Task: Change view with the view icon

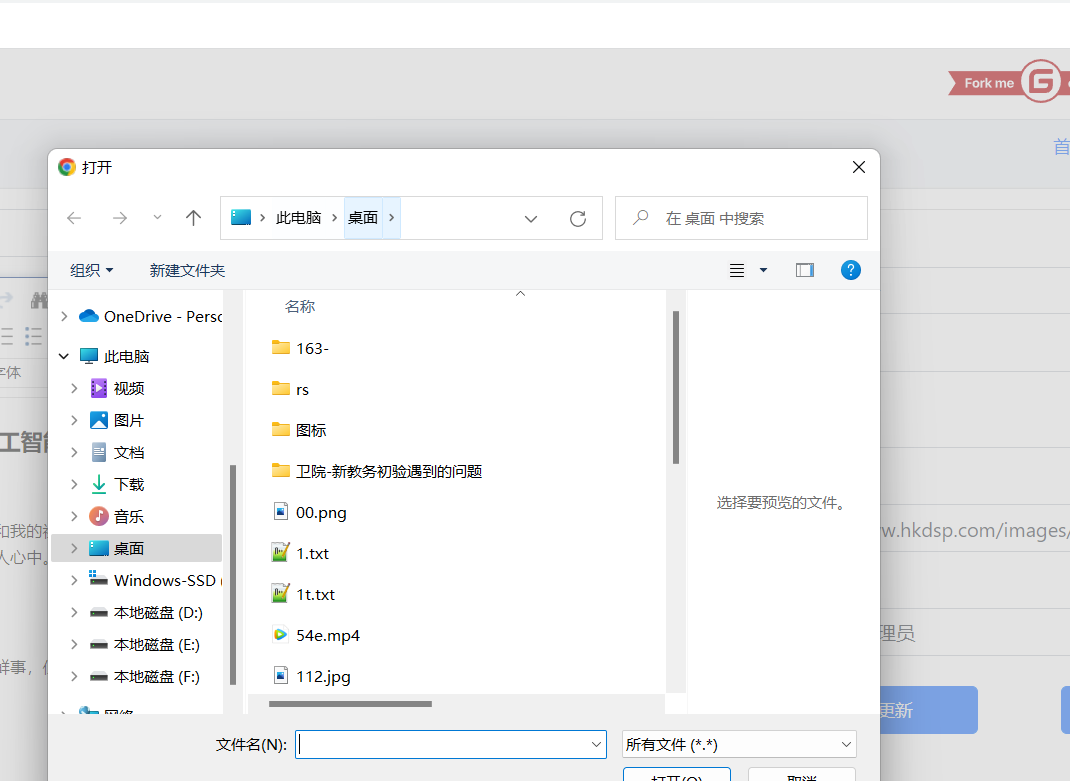Action: 737,270
